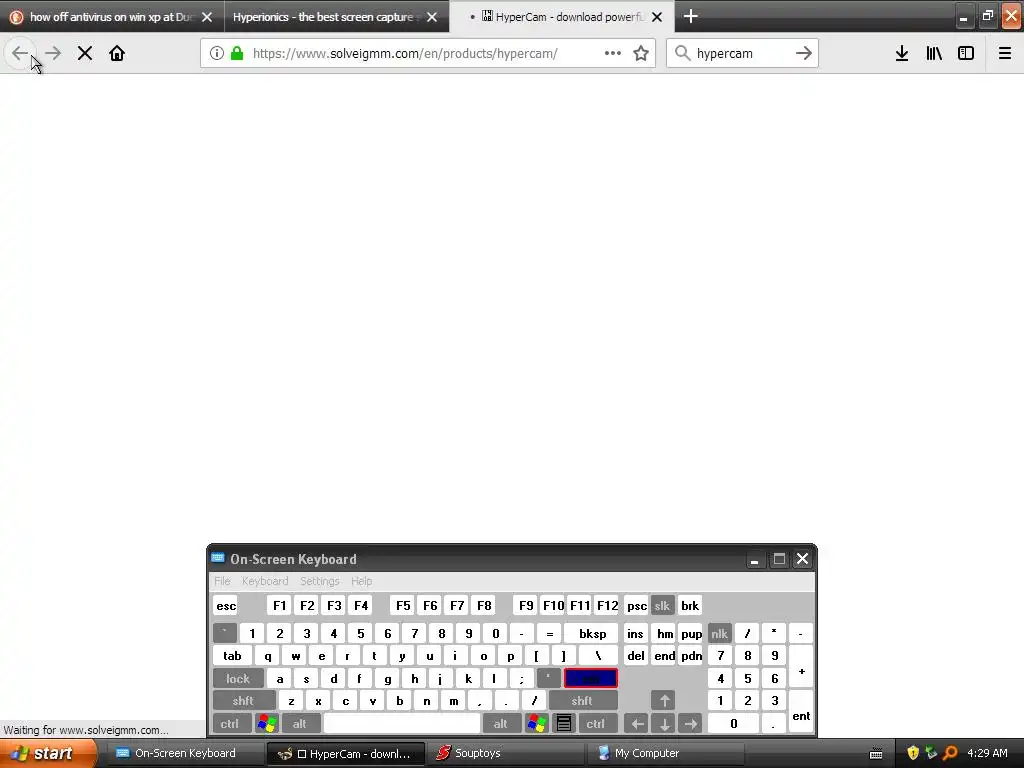1024x768 pixels.
Task: Click the F5 key on the keyboard
Action: [x=403, y=606]
